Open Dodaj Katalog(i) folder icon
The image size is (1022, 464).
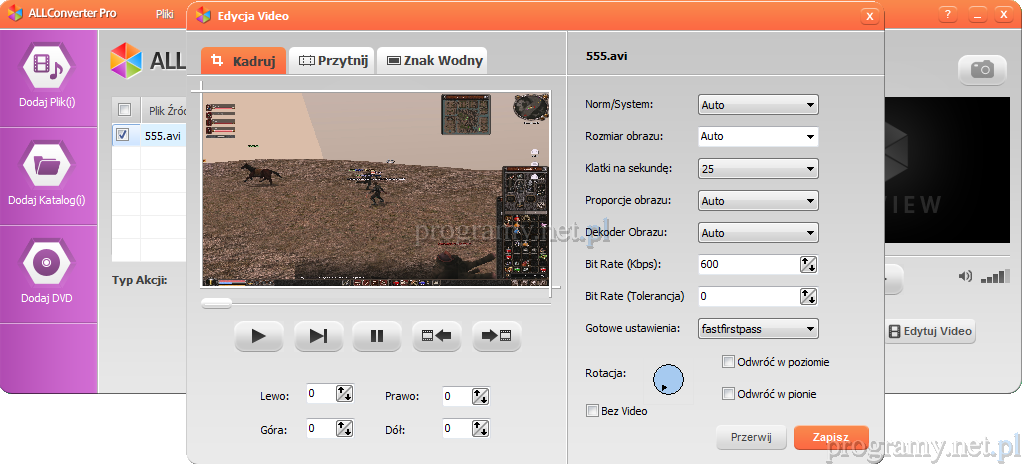pos(47,165)
